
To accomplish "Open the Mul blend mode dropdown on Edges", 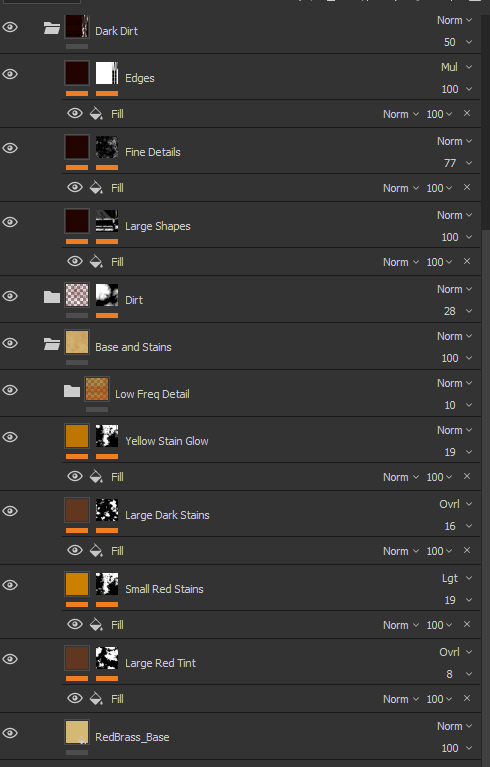I will click(456, 67).
